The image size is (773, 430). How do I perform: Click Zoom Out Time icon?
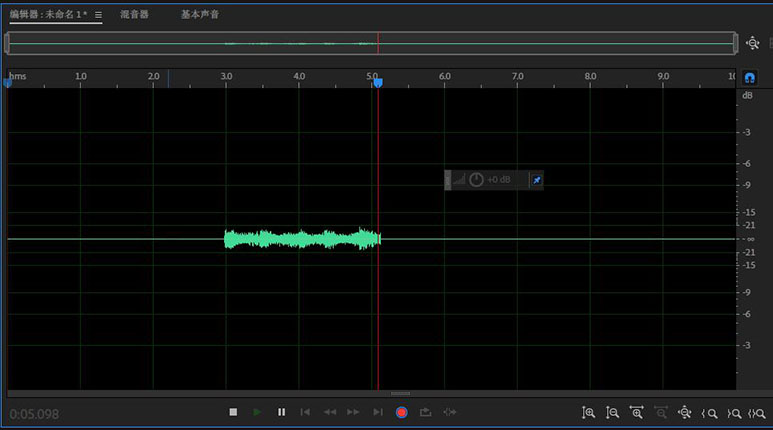pyautogui.click(x=661, y=413)
